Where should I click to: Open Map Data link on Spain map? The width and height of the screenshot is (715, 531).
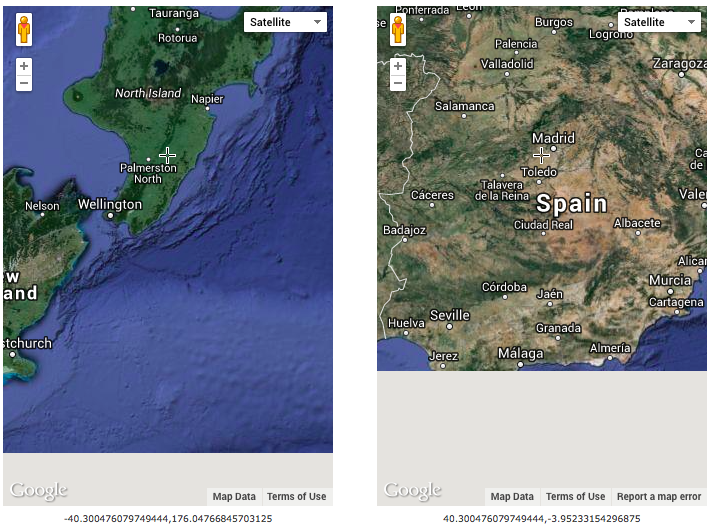pos(512,497)
